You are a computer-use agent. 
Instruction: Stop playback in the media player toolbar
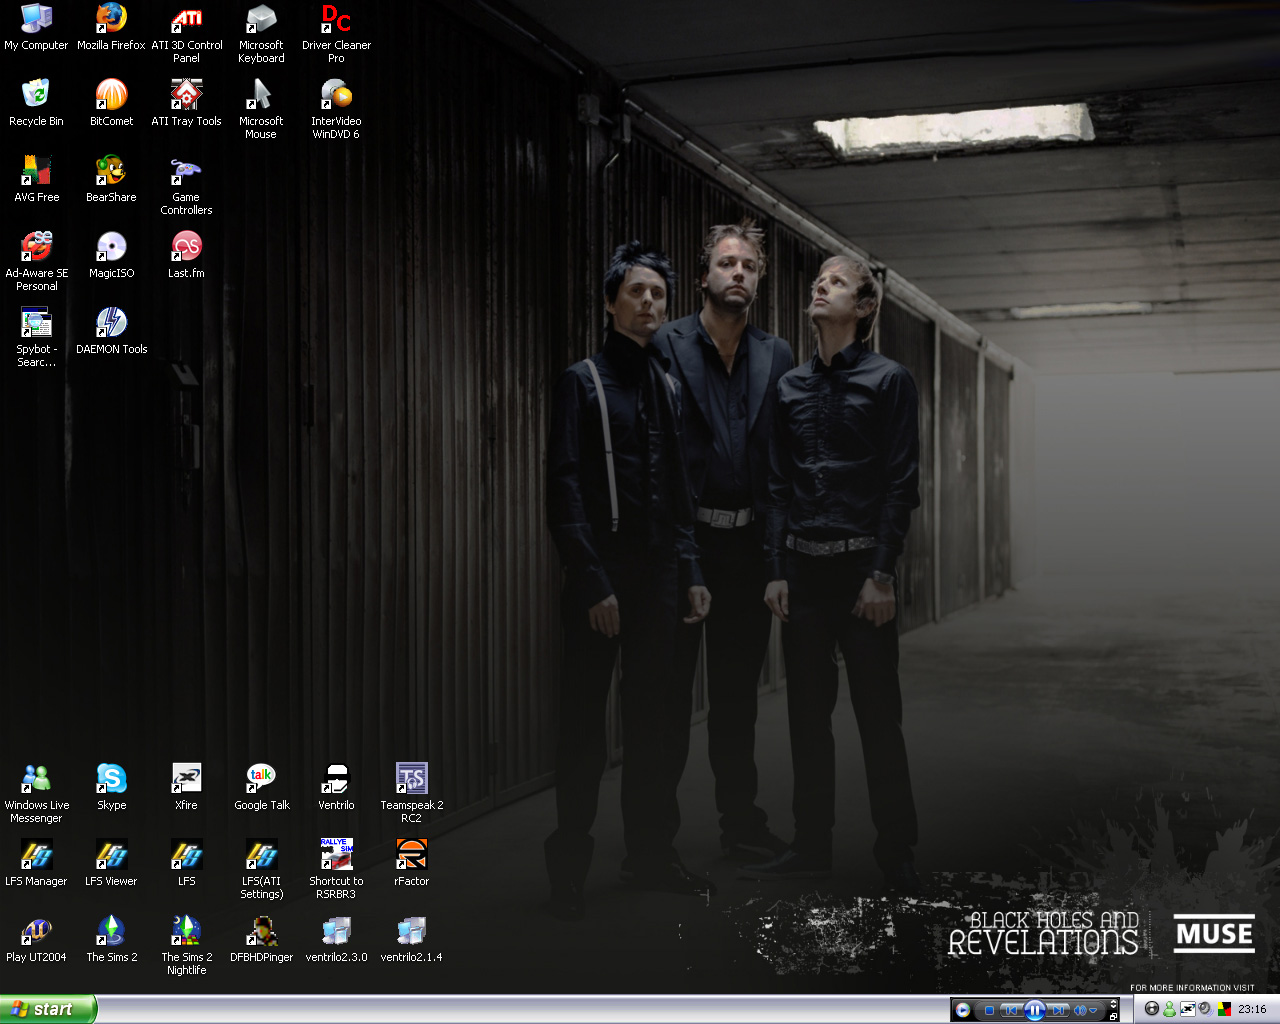point(989,1010)
